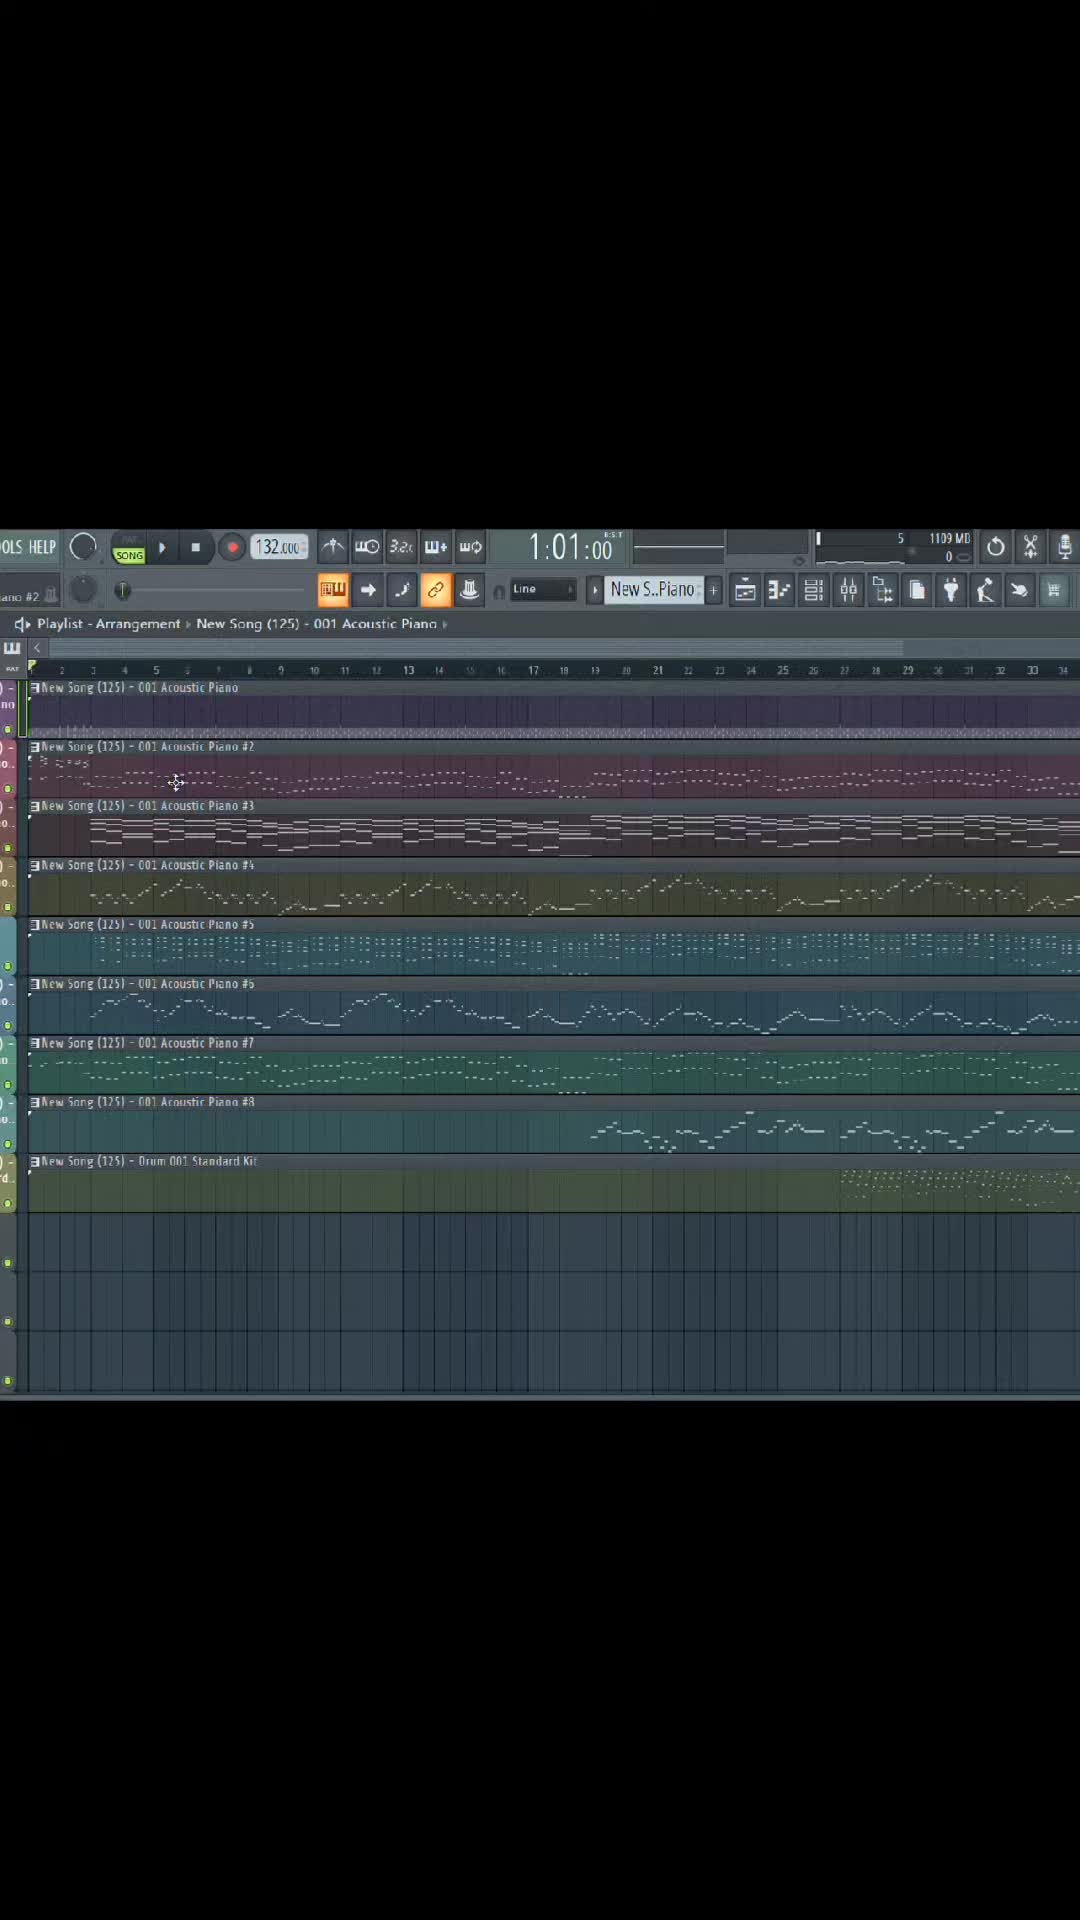The image size is (1080, 1920).
Task: Open clip menu of Acoustic Piano #4
Action: pos(35,866)
